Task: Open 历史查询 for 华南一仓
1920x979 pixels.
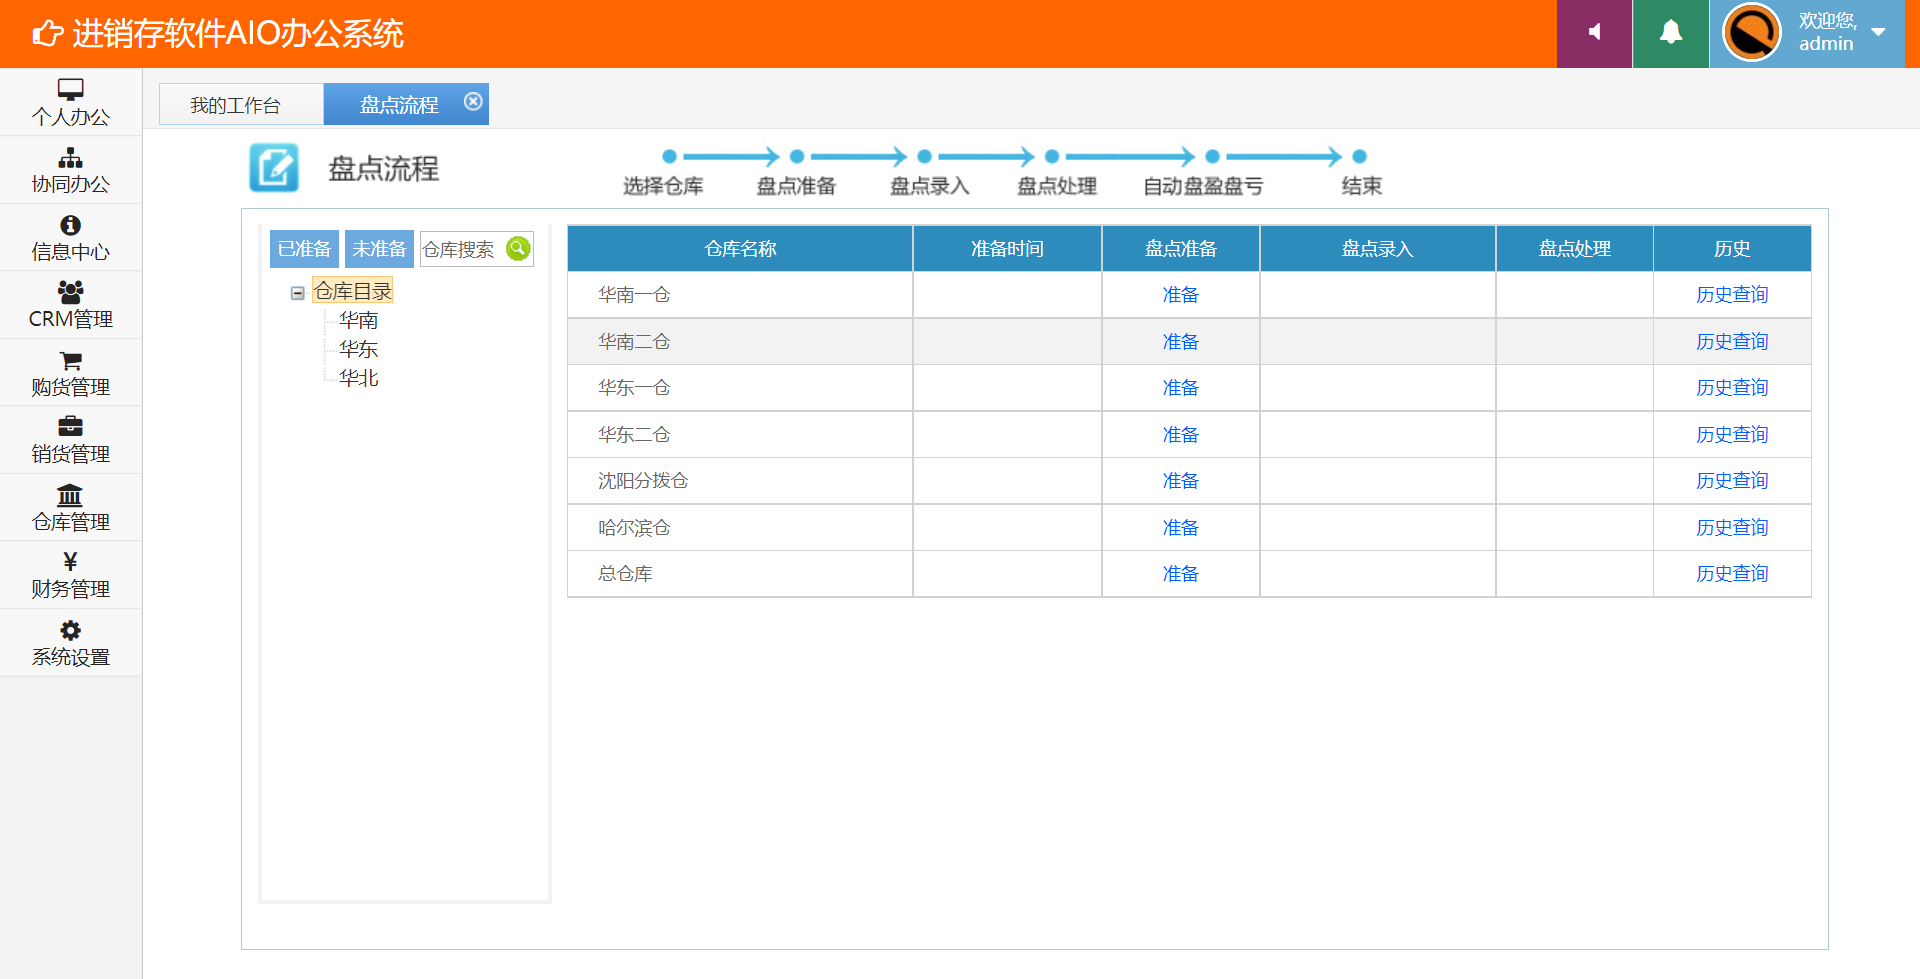Action: pyautogui.click(x=1732, y=295)
